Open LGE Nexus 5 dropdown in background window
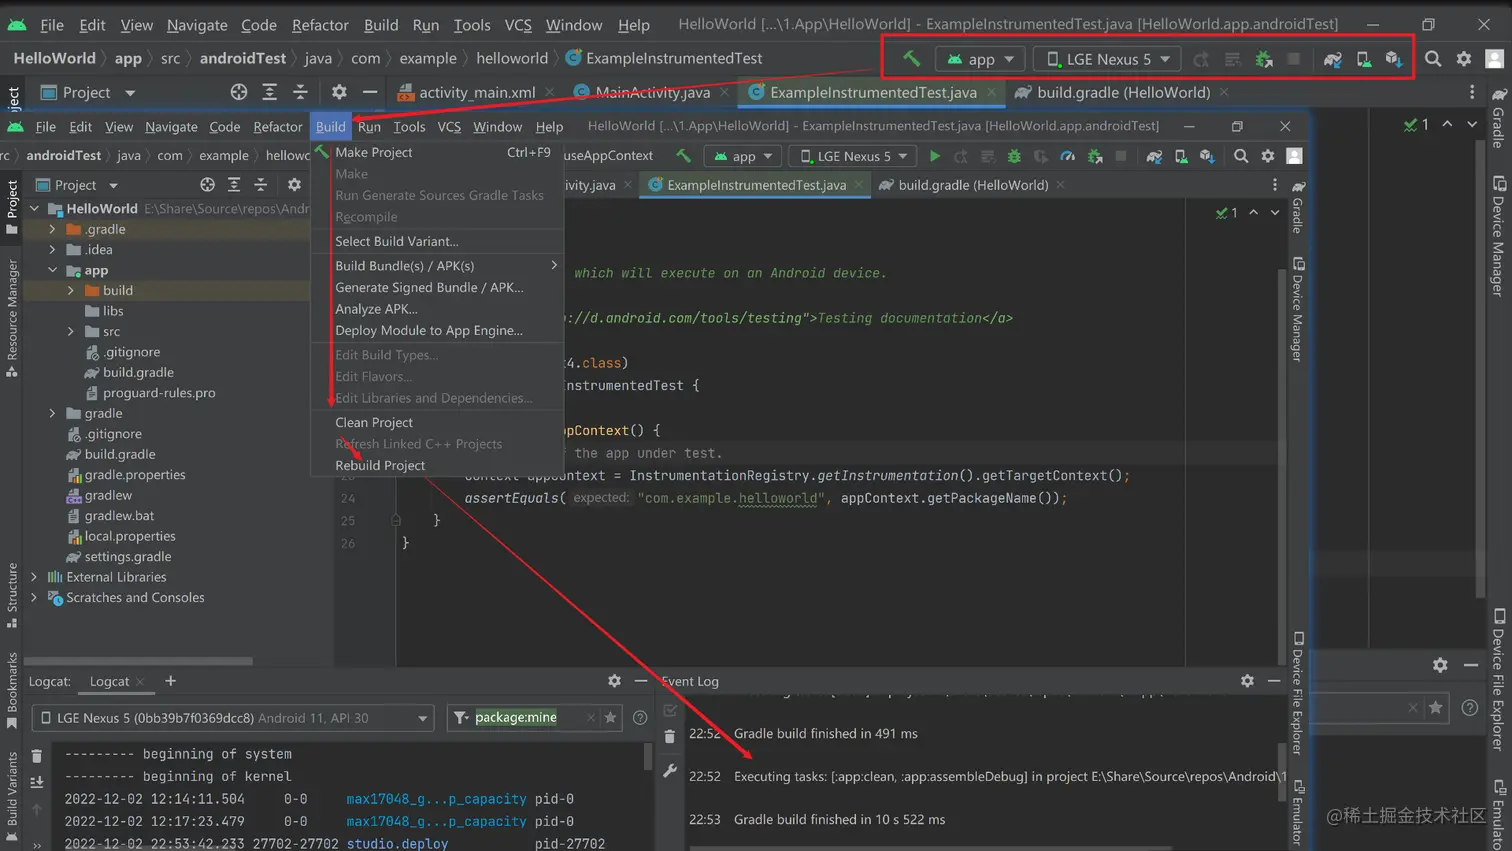Viewport: 1512px width, 851px height. tap(1106, 59)
